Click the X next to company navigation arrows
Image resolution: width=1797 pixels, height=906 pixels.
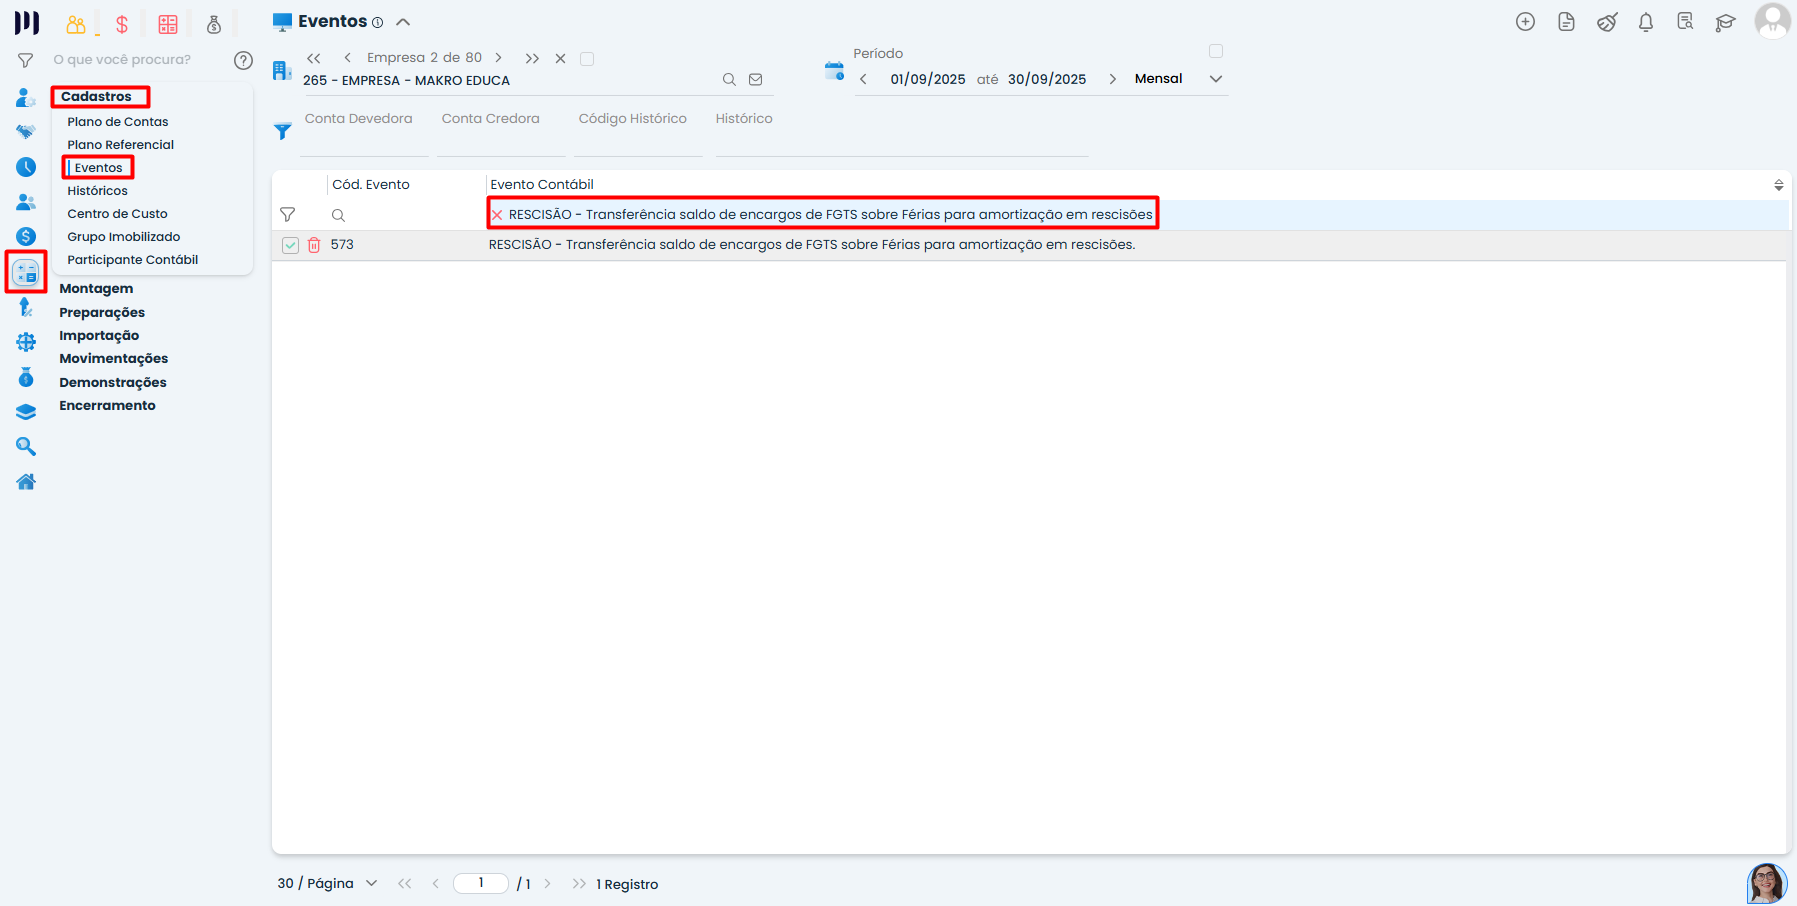561,58
